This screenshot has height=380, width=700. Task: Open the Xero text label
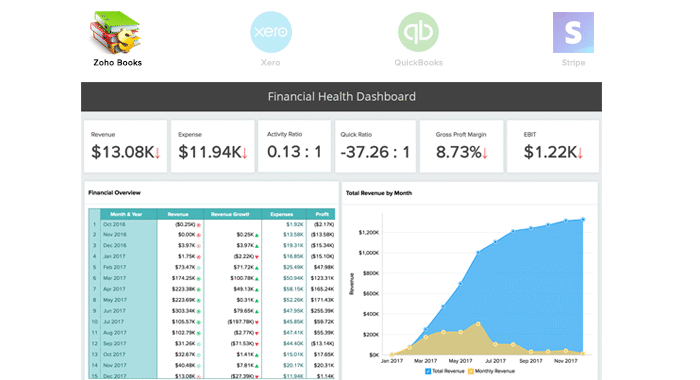271,63
